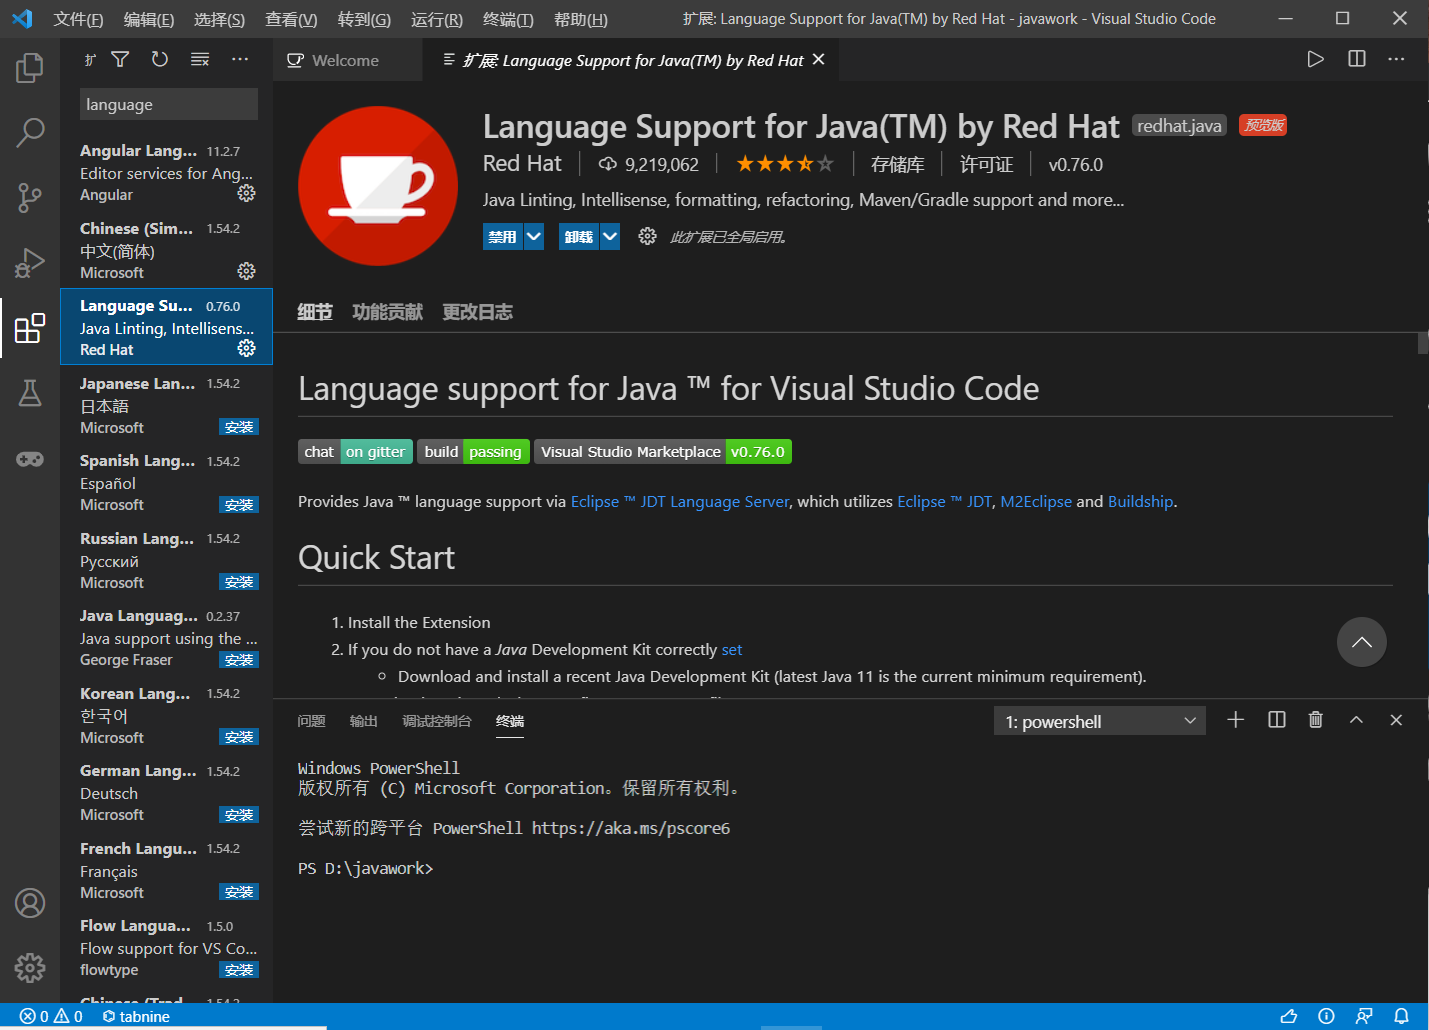Open the 1: powershell terminal selector
This screenshot has width=1429, height=1030.
[1098, 720]
